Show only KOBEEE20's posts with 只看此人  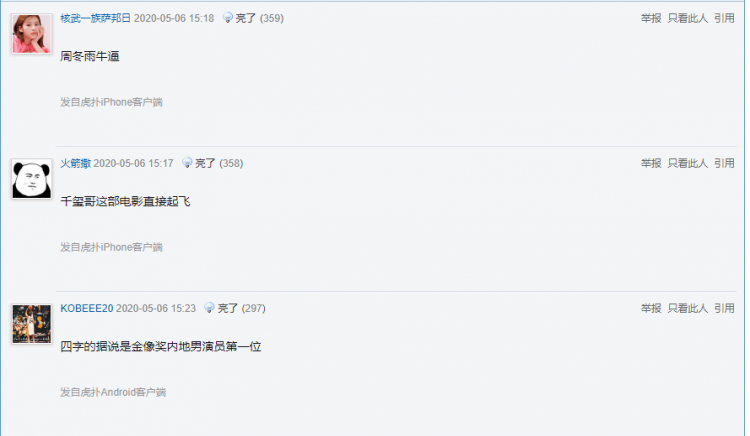(x=688, y=308)
